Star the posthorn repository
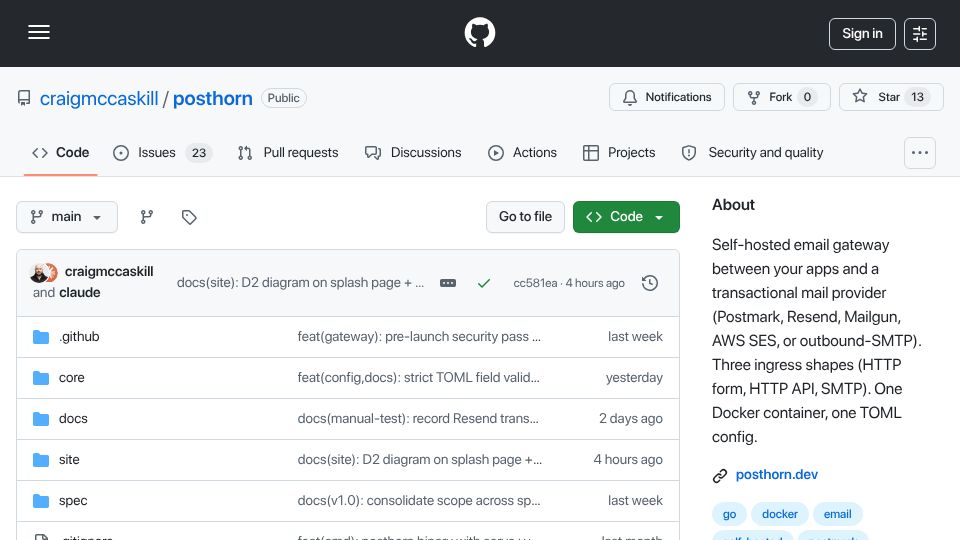 (x=891, y=97)
